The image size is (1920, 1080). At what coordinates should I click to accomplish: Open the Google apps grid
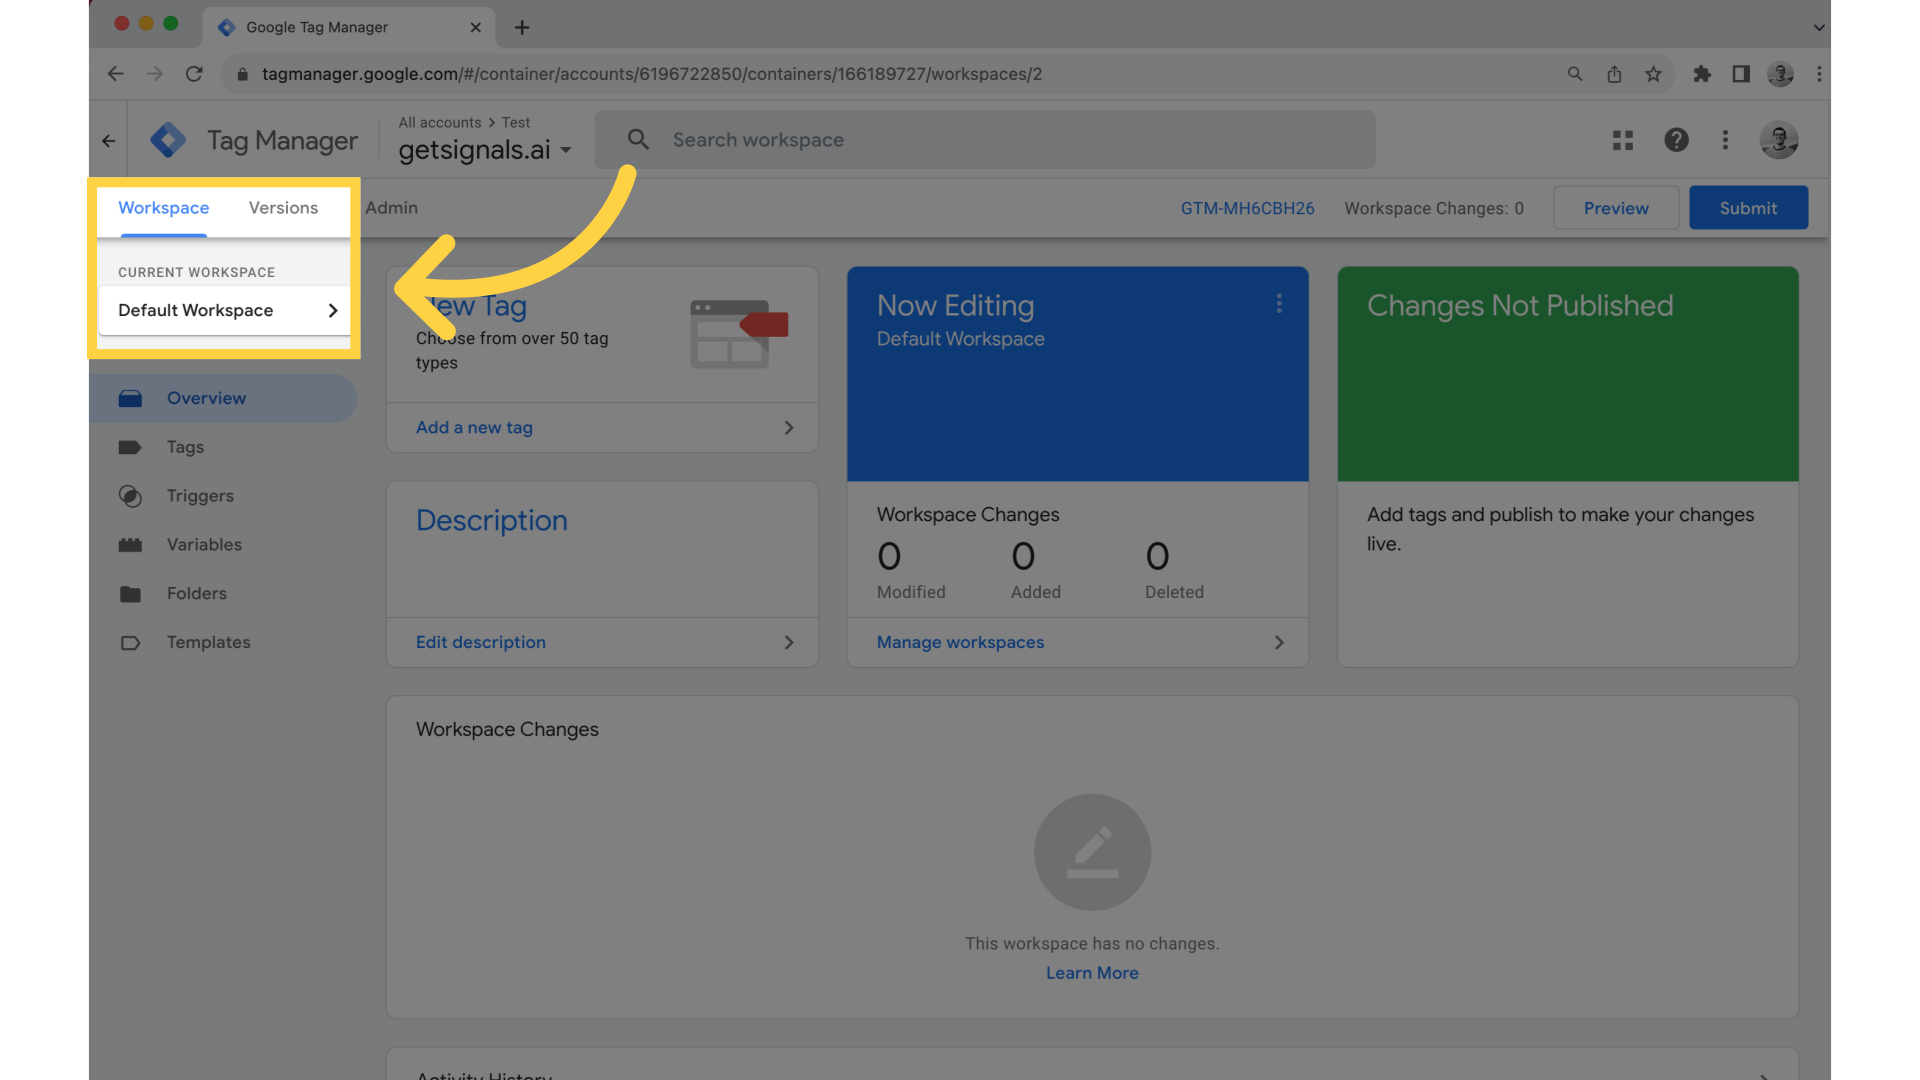[1623, 140]
